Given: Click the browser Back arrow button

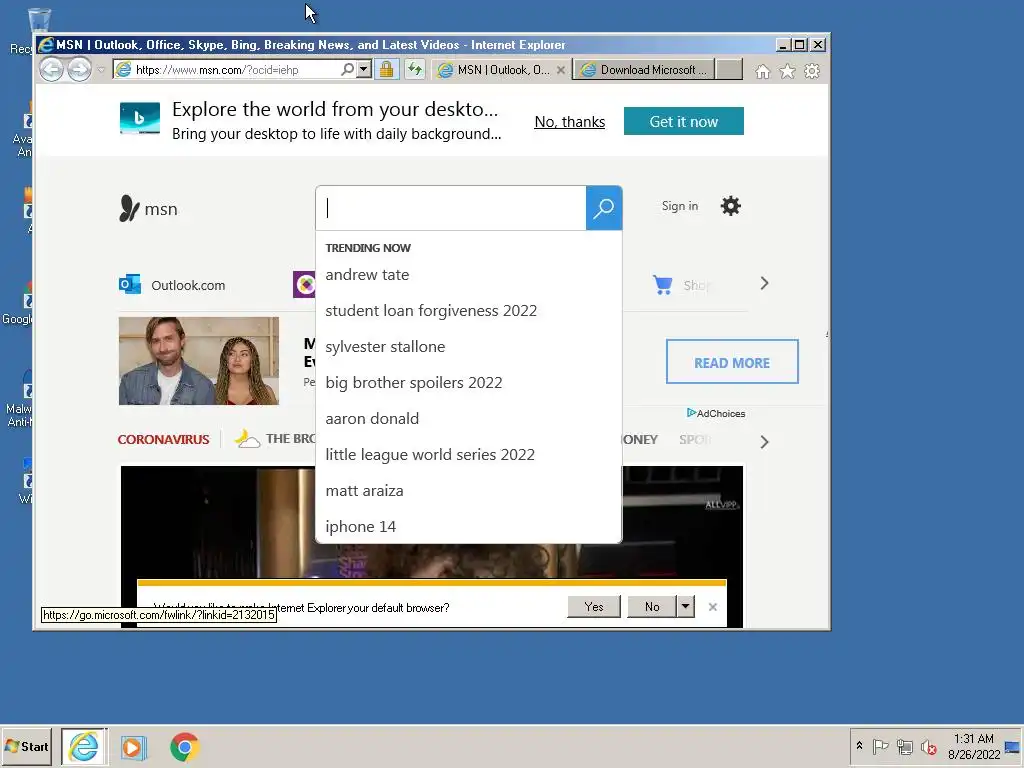Looking at the screenshot, I should click(52, 69).
